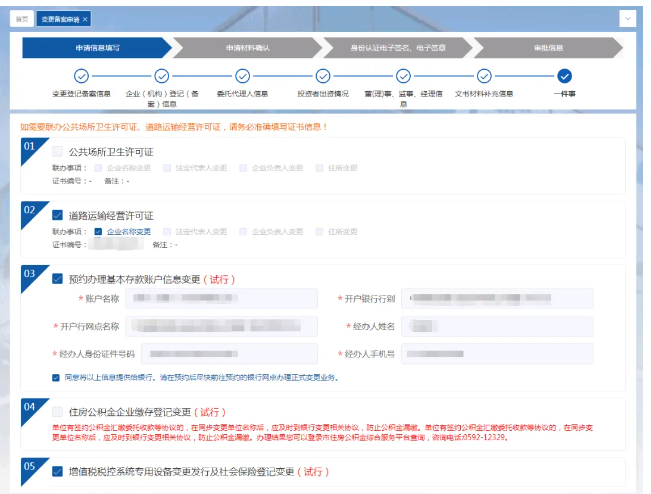Open the 申请材料确认 stage
Image resolution: width=651 pixels, height=494 pixels.
tap(246, 47)
